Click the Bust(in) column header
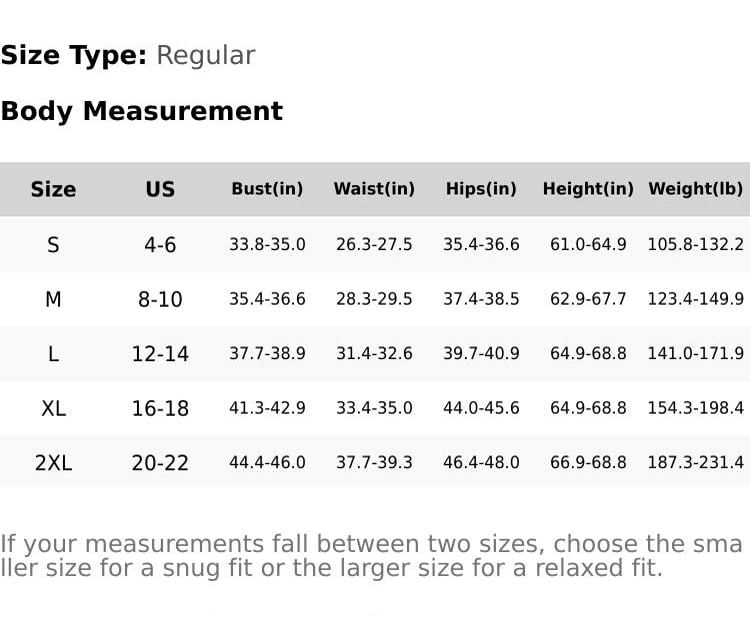 [267, 189]
